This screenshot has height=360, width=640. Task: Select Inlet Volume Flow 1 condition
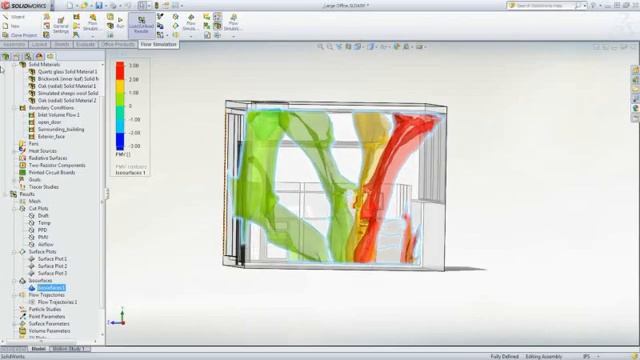coord(58,115)
